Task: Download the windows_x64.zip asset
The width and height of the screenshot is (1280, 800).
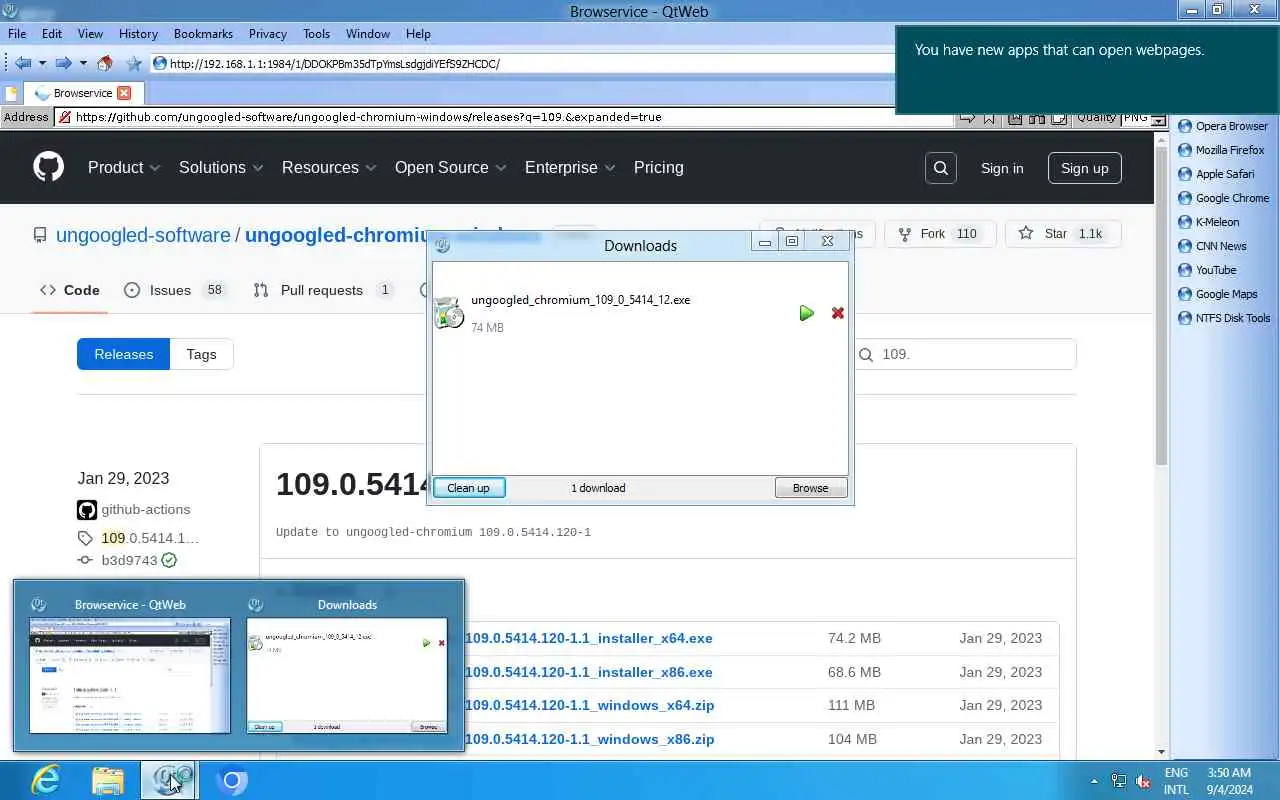Action: (589, 705)
